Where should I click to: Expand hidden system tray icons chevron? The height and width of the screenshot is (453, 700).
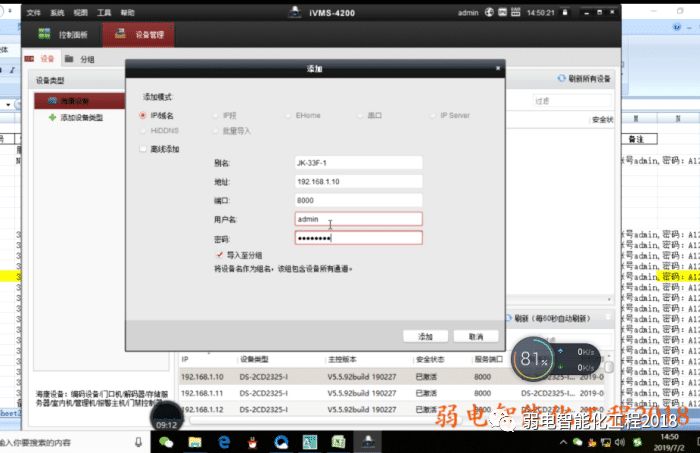click(x=563, y=442)
